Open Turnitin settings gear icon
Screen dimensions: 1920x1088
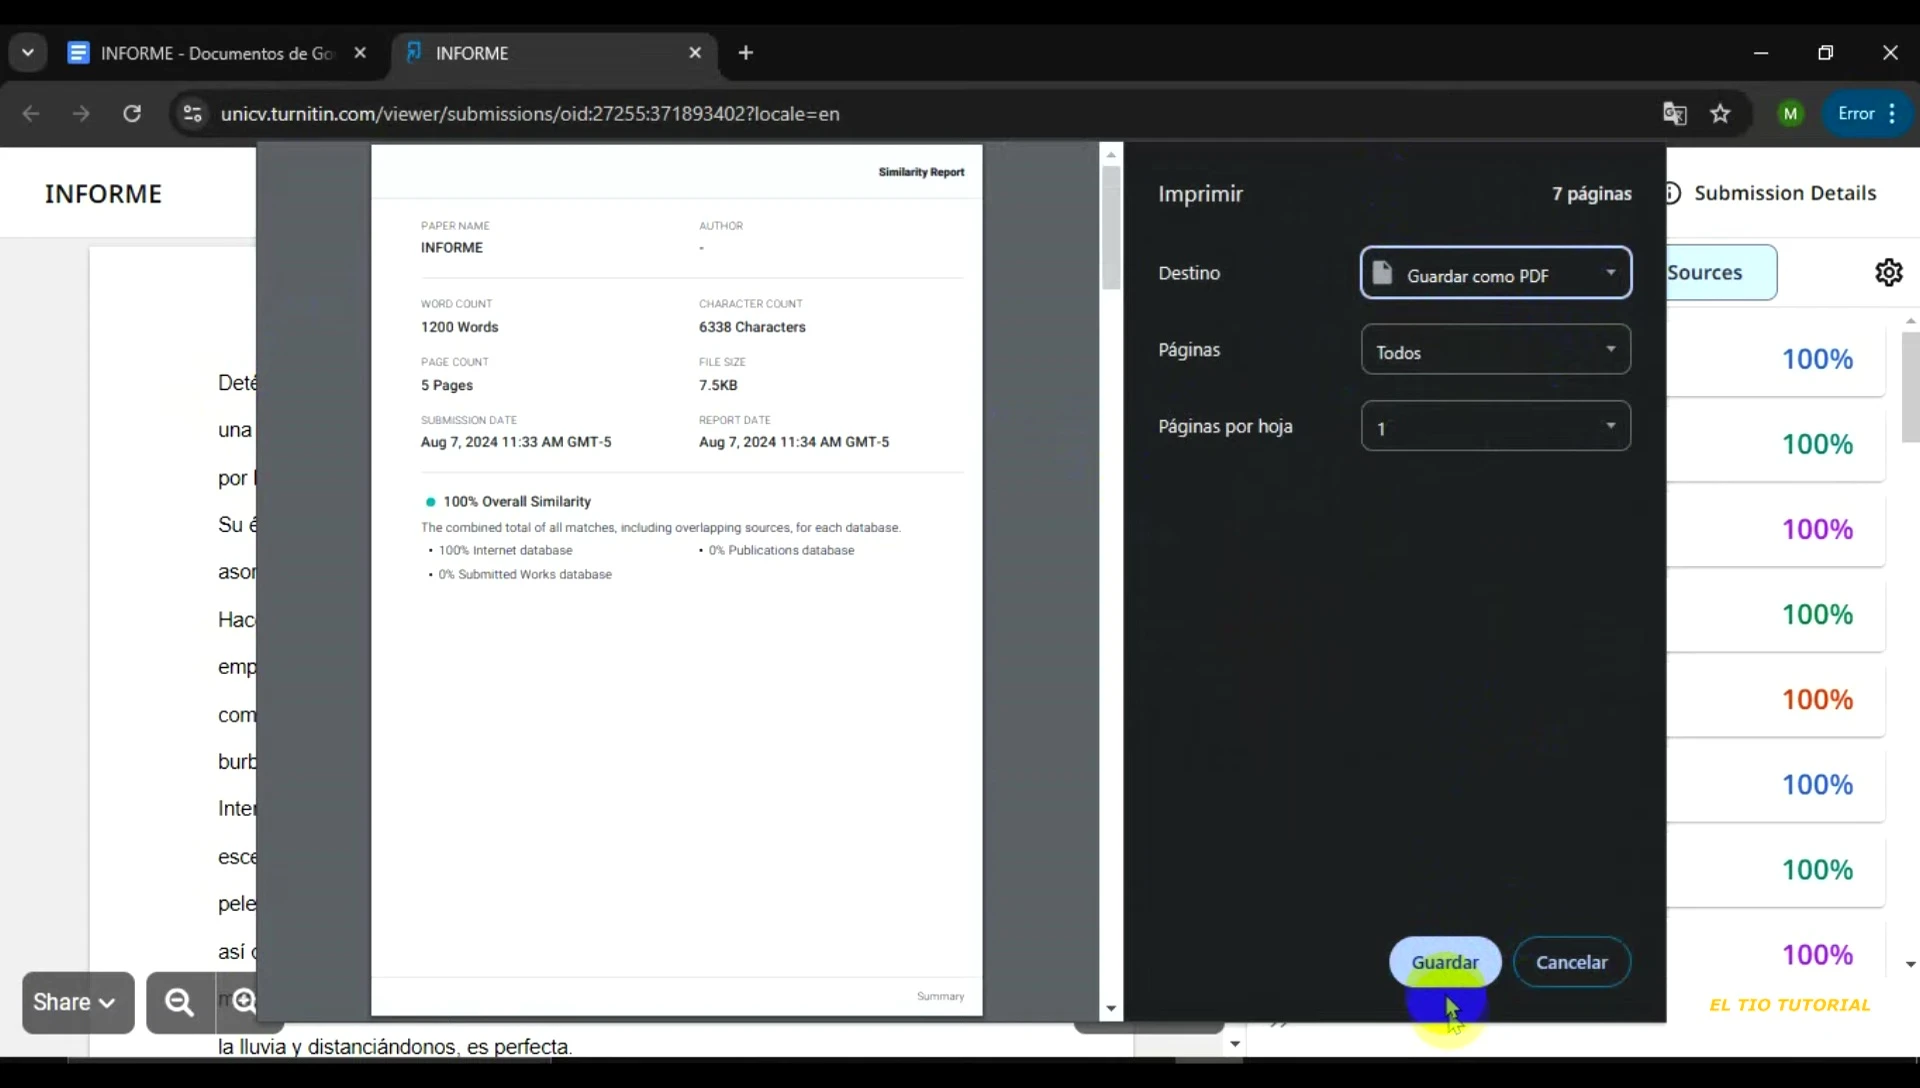tap(1889, 272)
